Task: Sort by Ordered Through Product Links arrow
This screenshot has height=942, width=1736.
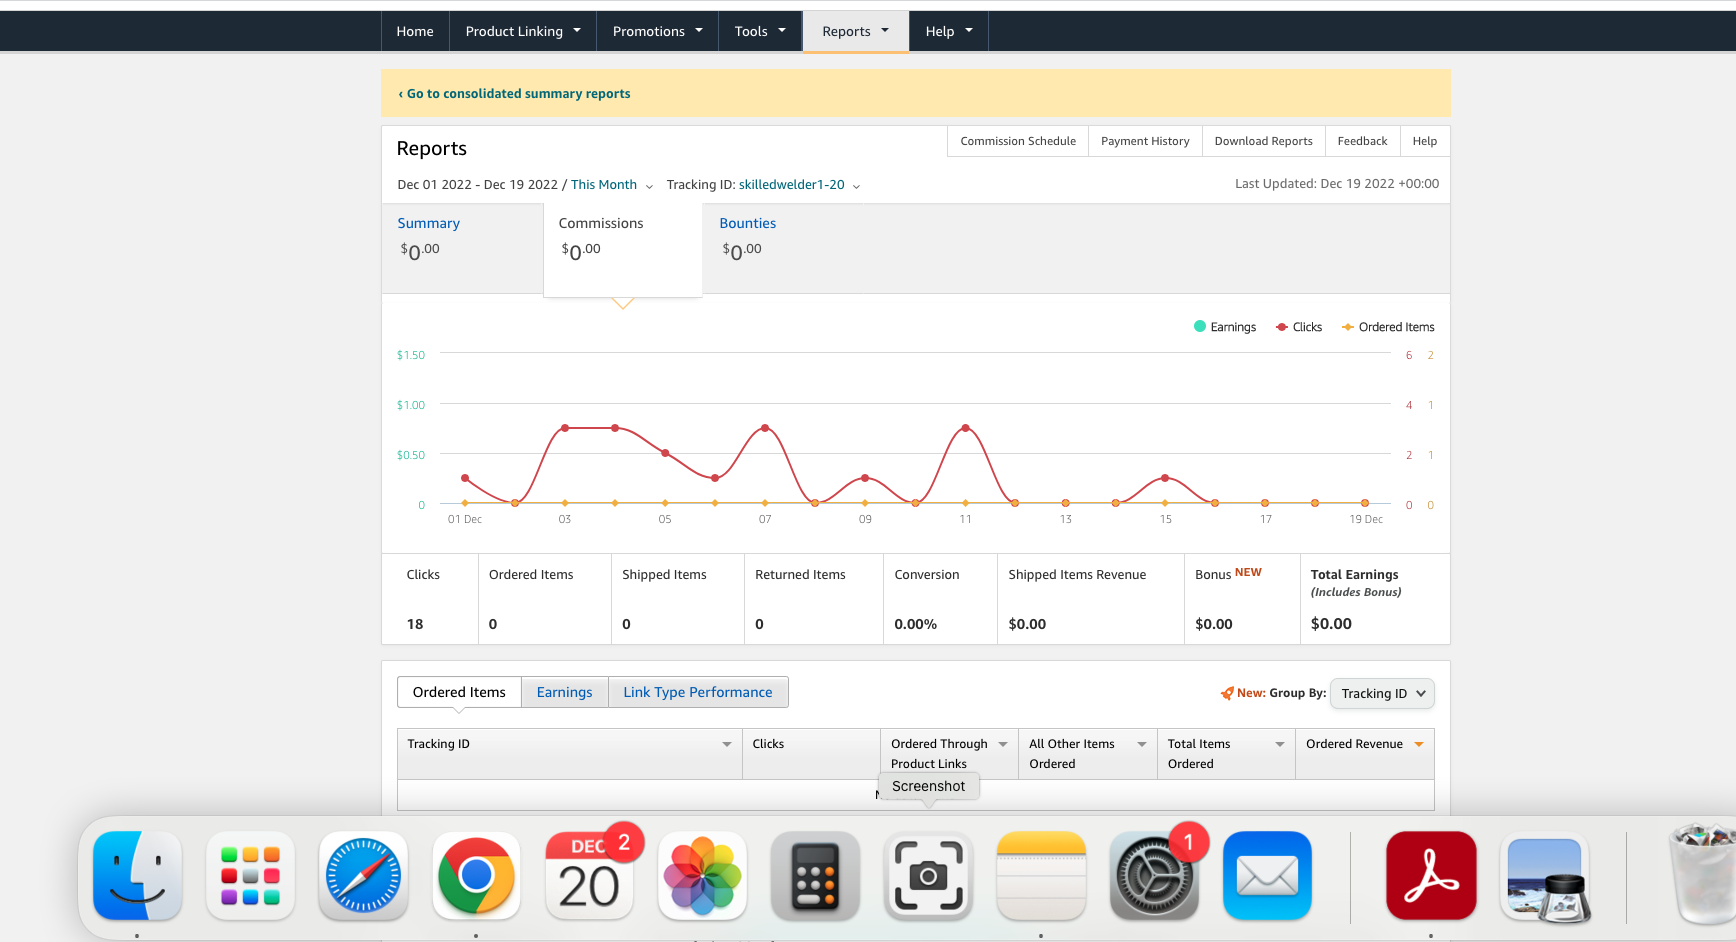Action: pyautogui.click(x=1003, y=744)
